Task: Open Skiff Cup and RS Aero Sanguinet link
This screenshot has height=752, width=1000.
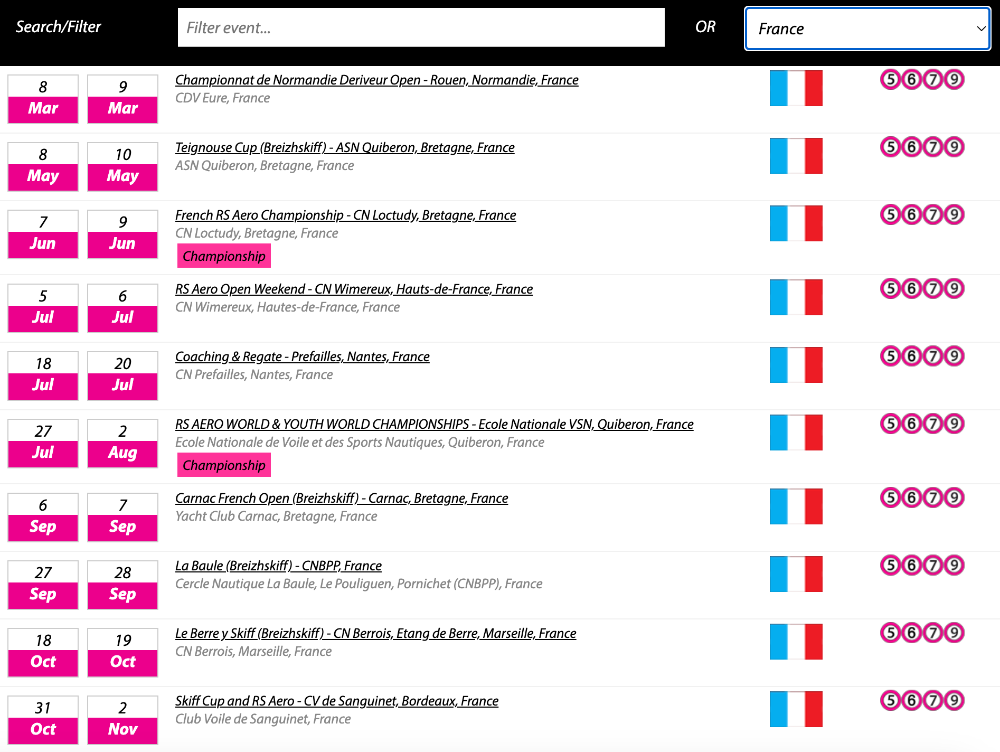Action: point(337,701)
